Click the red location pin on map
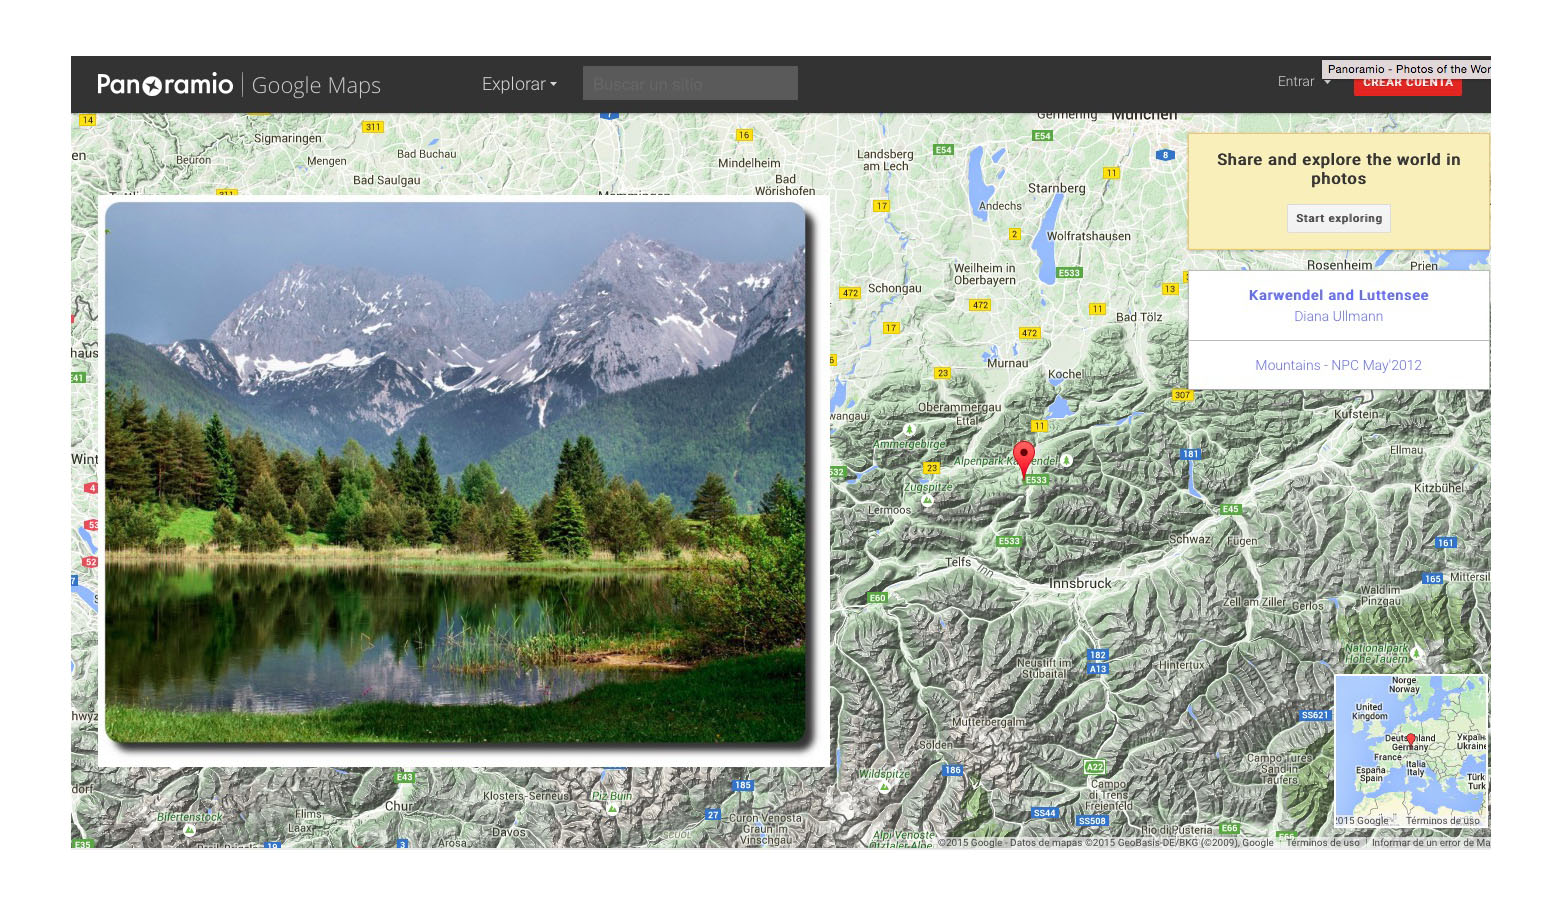1562x907 pixels. (1024, 459)
